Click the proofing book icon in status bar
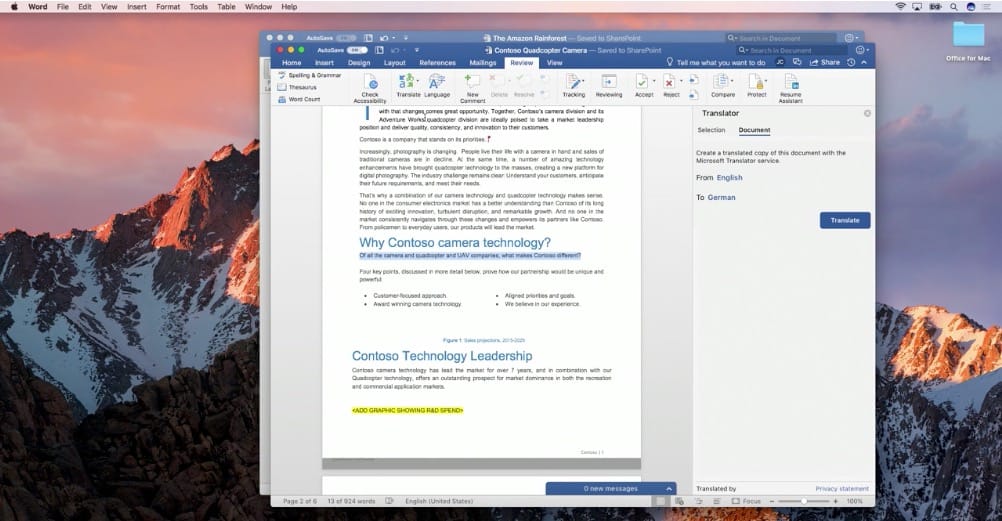This screenshot has width=1002, height=521. click(x=389, y=501)
